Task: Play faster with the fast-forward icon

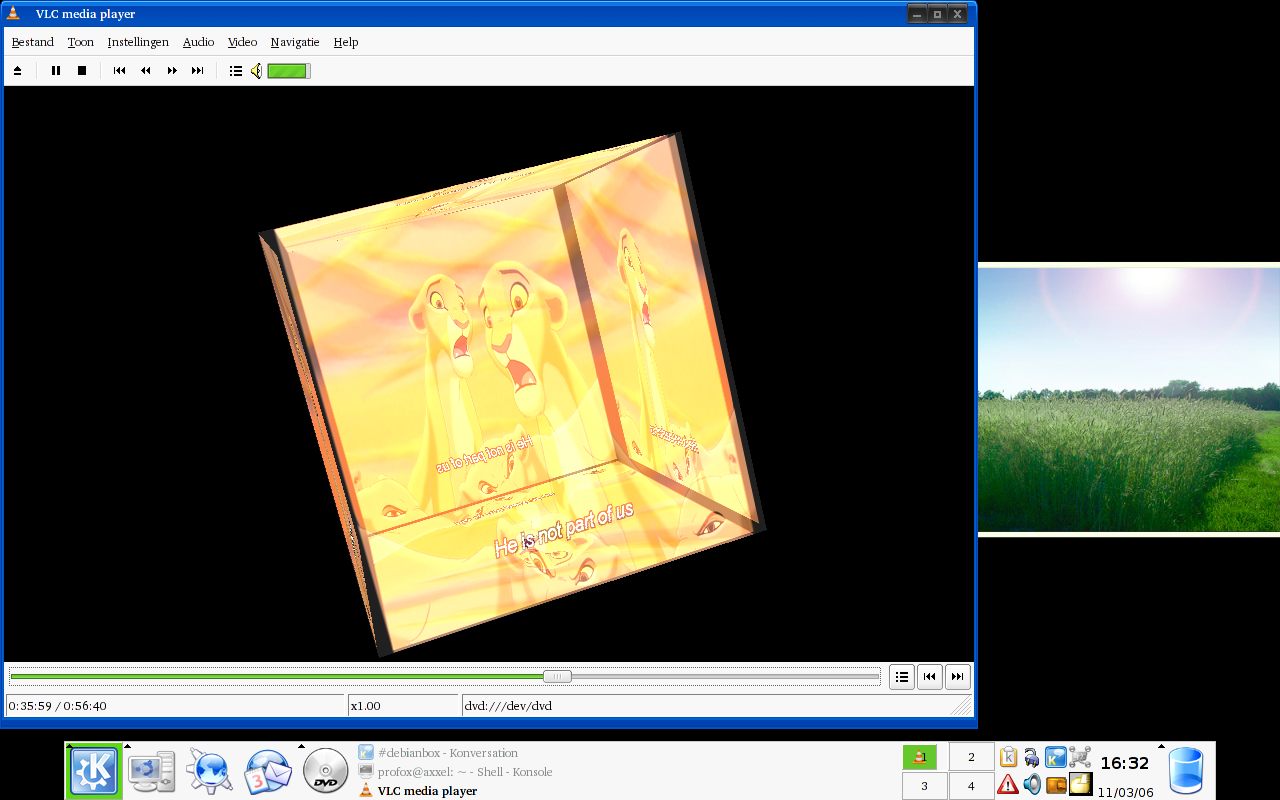Action: (x=172, y=71)
